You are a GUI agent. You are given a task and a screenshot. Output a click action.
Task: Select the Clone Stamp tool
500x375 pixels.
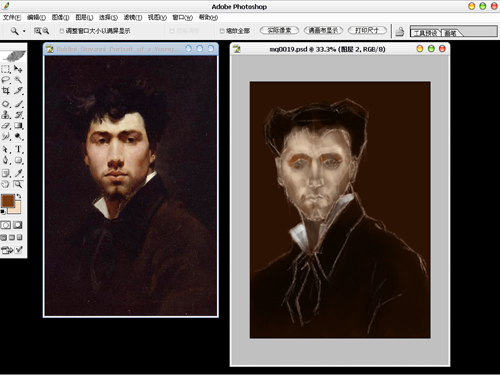(6, 115)
